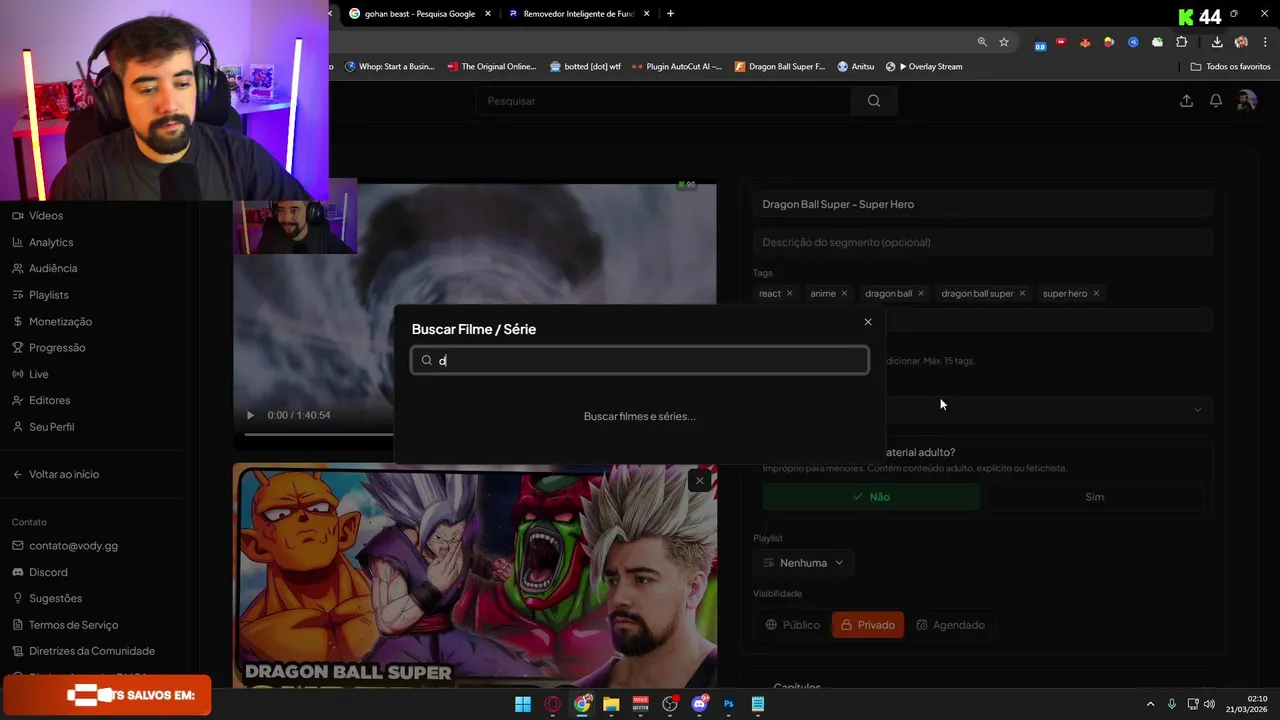Set visibility to Agendado
The height and width of the screenshot is (720, 1280).
(x=951, y=625)
